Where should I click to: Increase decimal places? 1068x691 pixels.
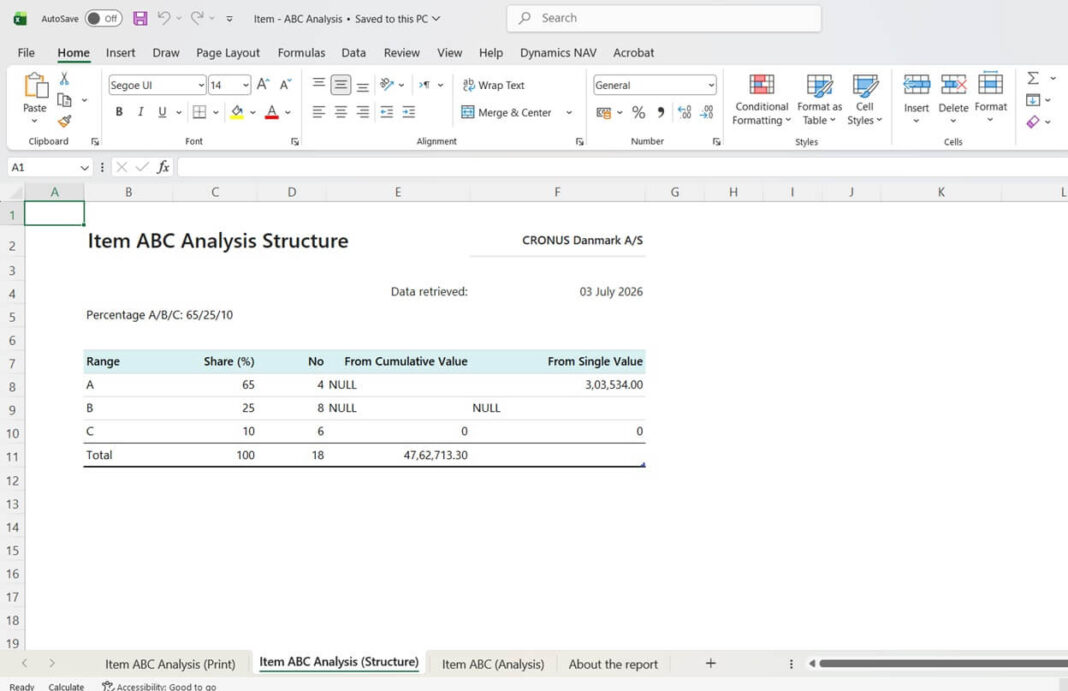pyautogui.click(x=685, y=112)
